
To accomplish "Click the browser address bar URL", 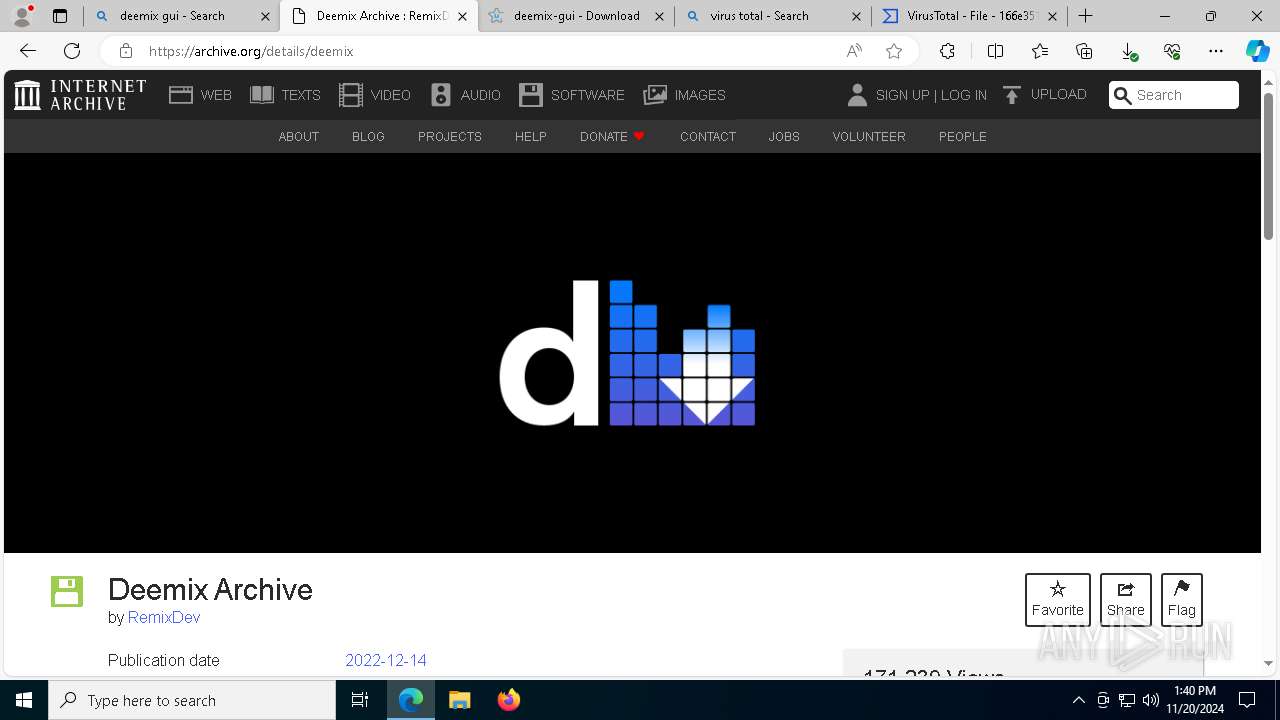I will coord(251,51).
